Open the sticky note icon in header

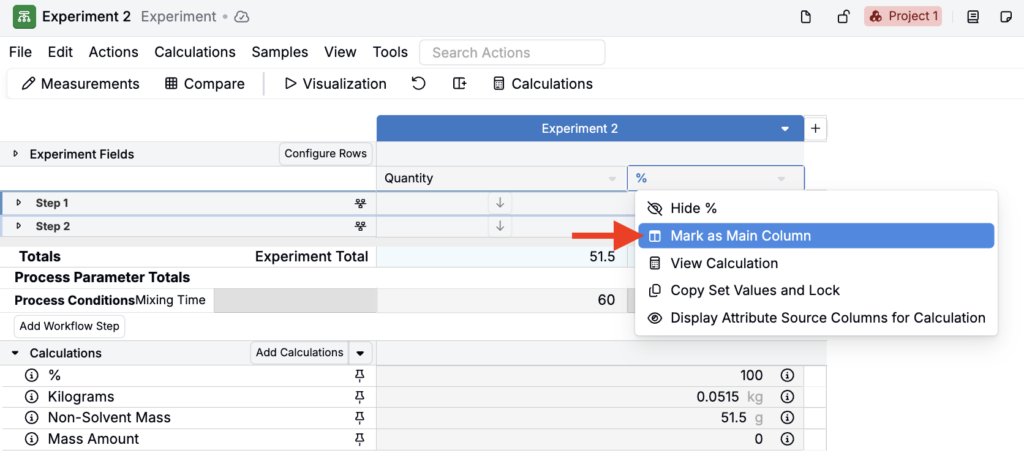1006,17
